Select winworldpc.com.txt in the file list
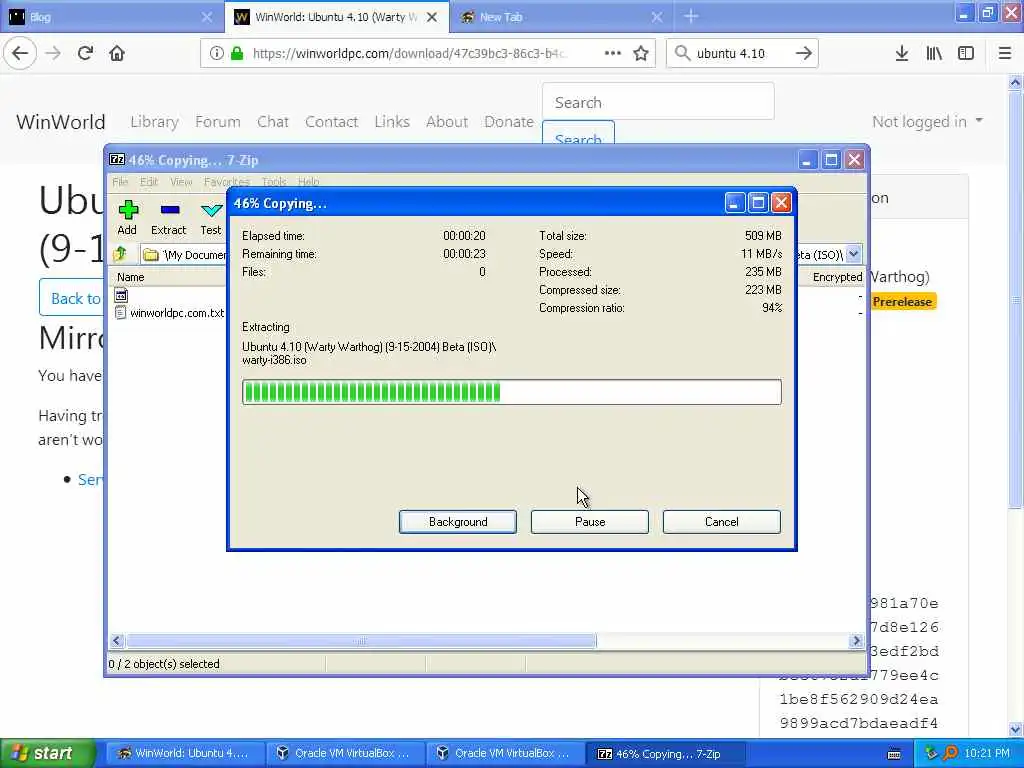The height and width of the screenshot is (768, 1024). 176,313
